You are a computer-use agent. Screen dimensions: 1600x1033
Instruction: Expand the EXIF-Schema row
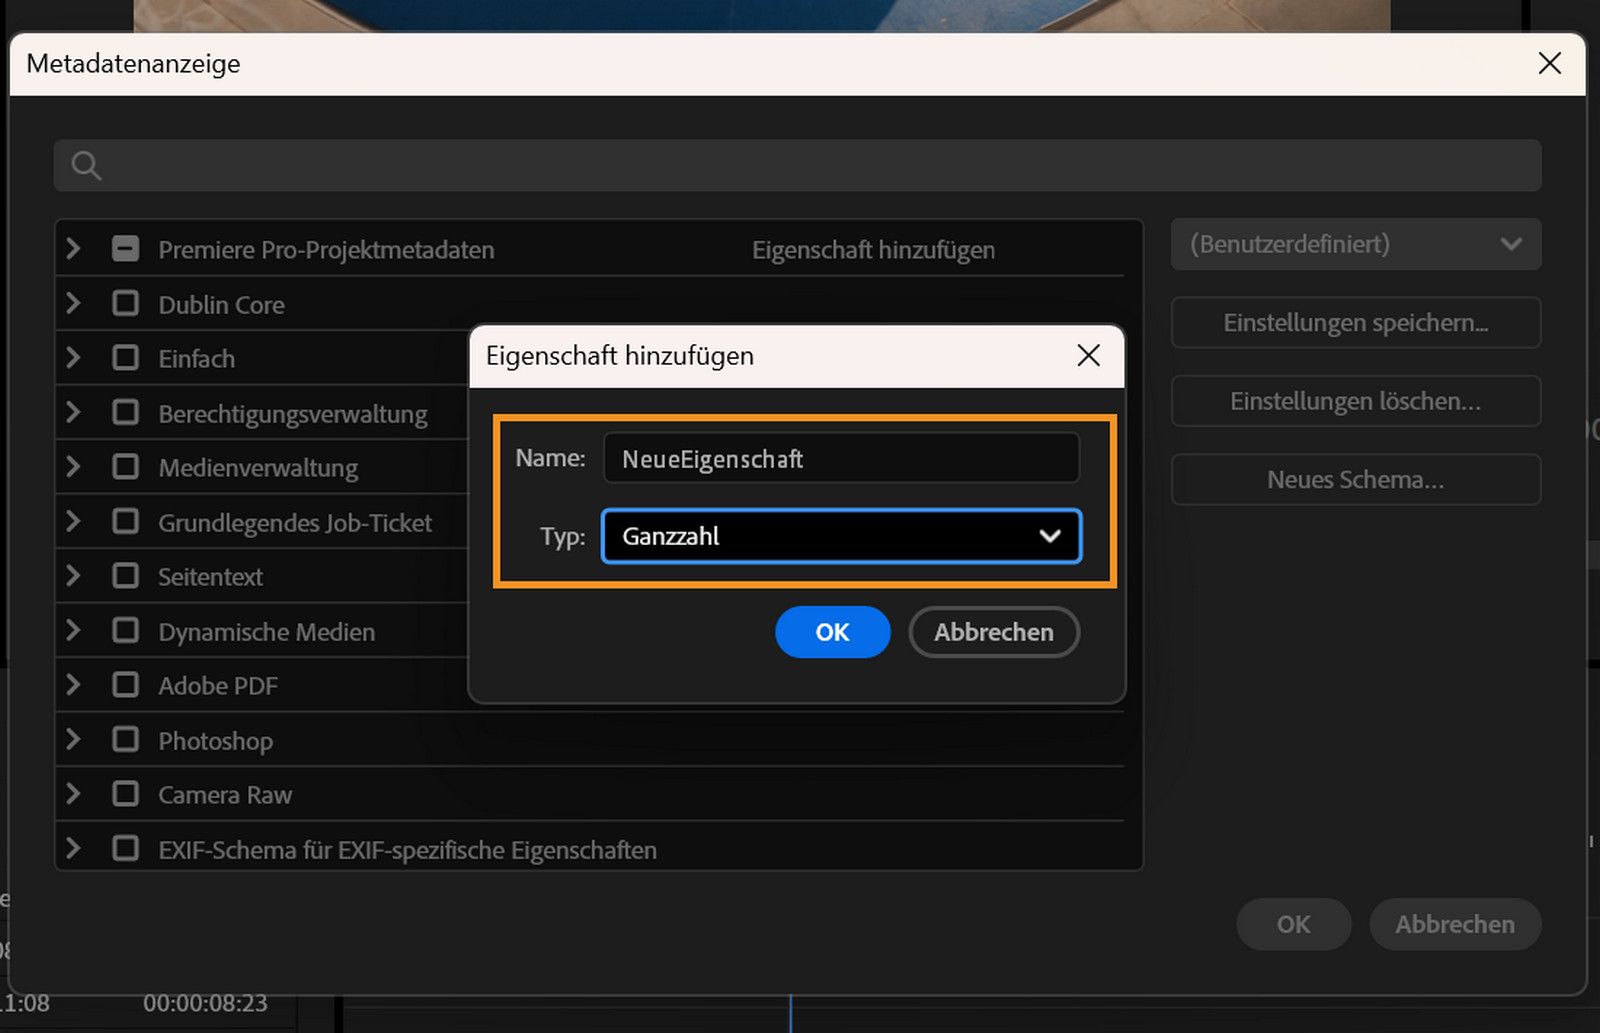click(73, 848)
